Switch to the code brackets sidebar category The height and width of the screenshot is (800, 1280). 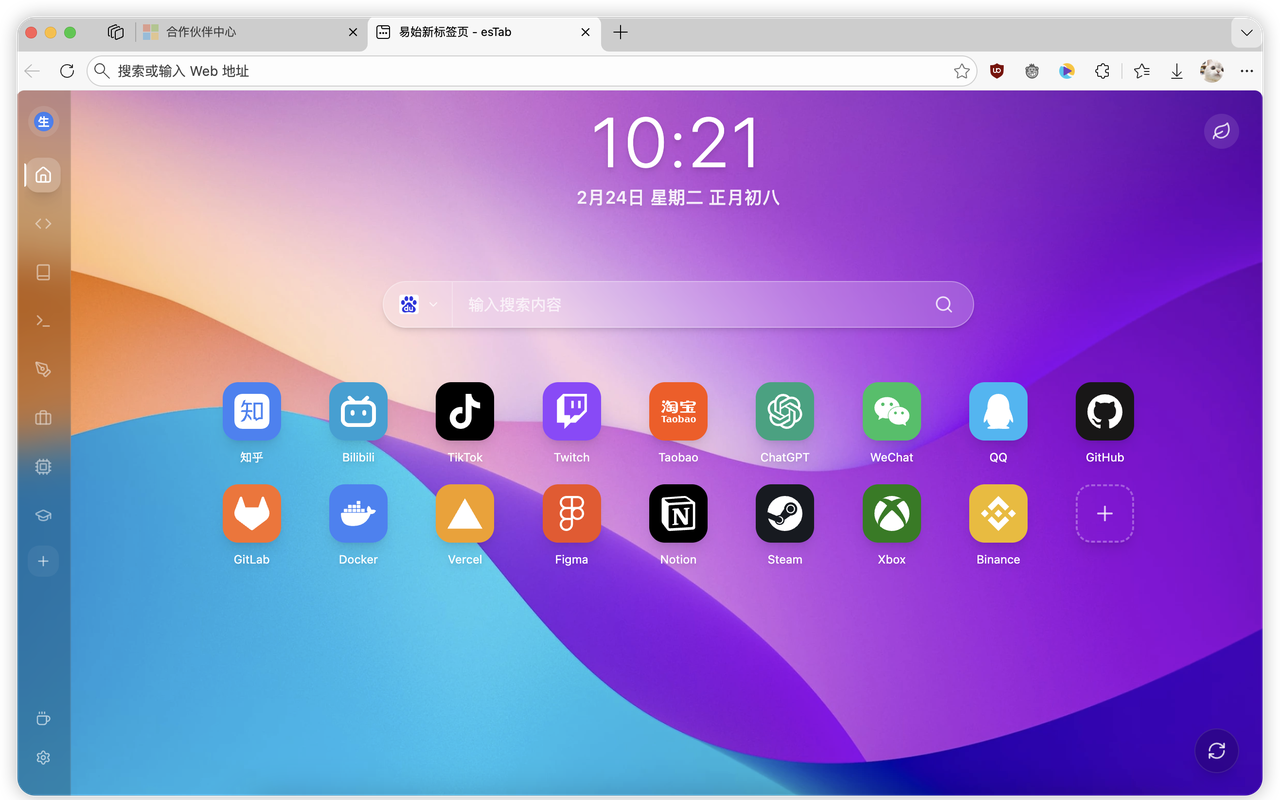coord(43,224)
